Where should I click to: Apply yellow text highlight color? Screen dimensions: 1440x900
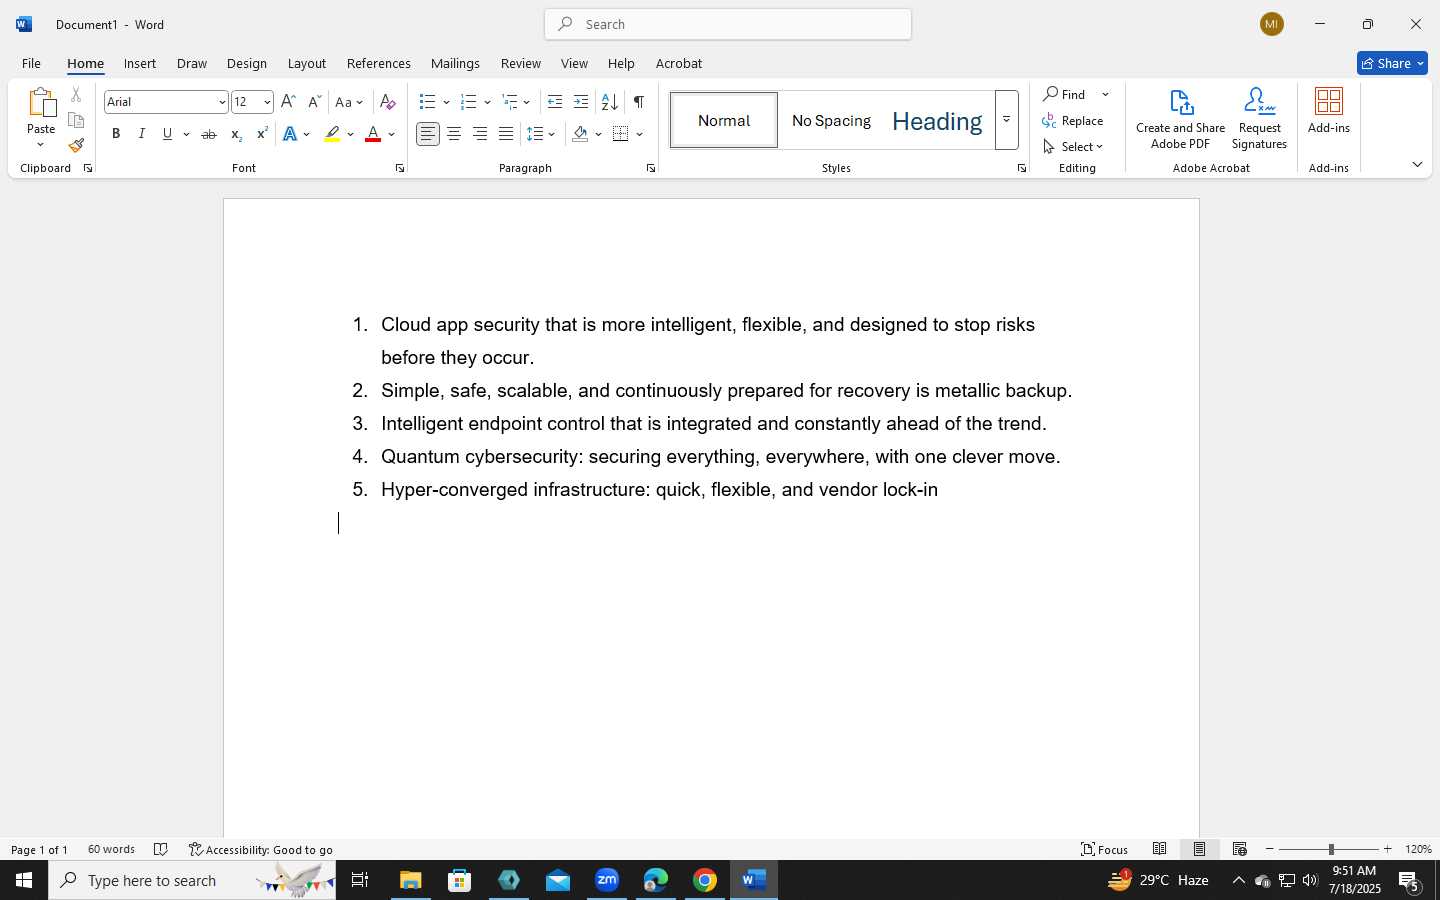332,134
